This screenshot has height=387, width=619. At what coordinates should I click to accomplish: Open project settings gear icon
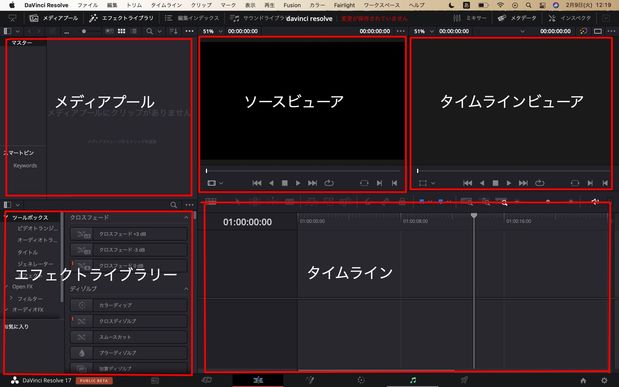(x=604, y=381)
